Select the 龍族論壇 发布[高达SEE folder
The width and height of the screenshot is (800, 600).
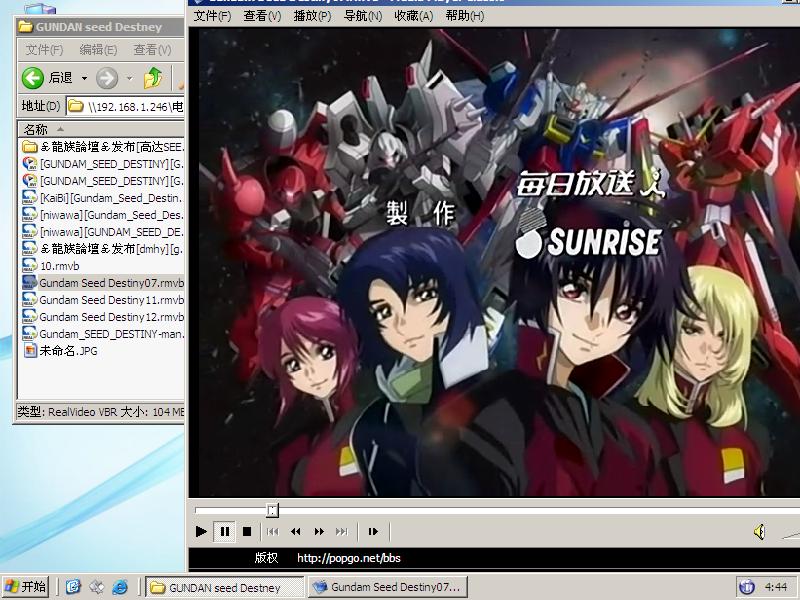(103, 147)
